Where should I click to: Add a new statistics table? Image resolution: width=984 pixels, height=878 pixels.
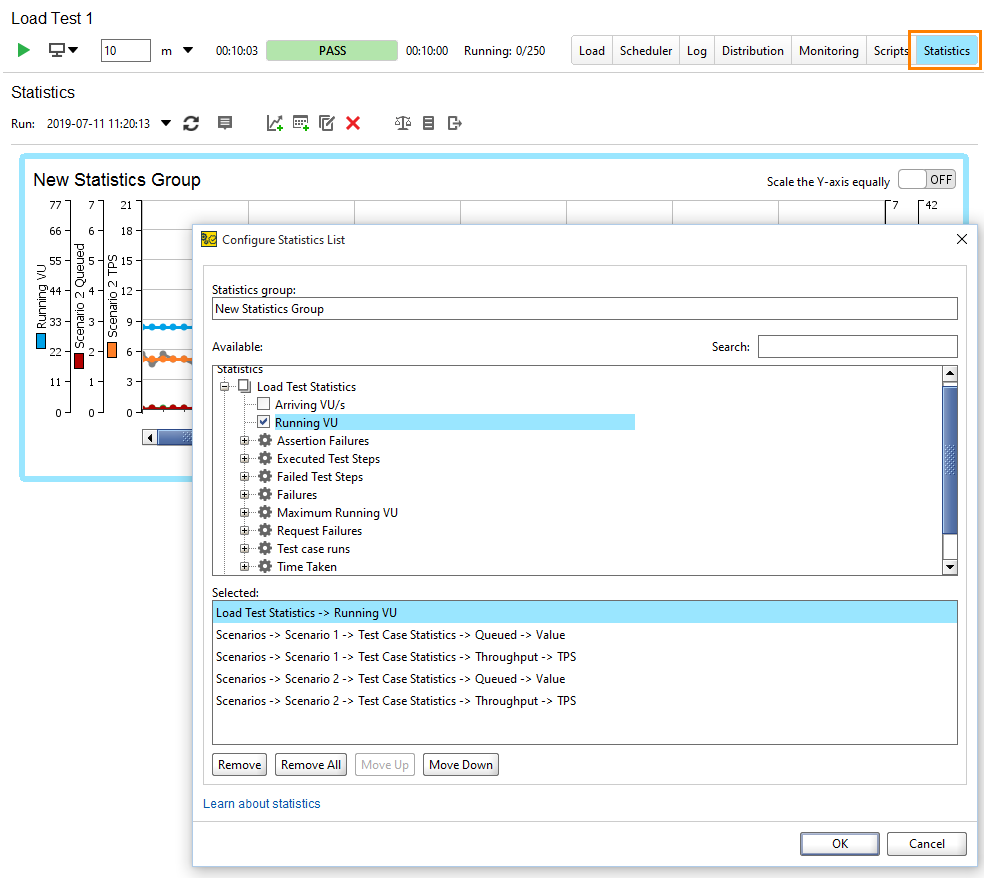pyautogui.click(x=300, y=122)
